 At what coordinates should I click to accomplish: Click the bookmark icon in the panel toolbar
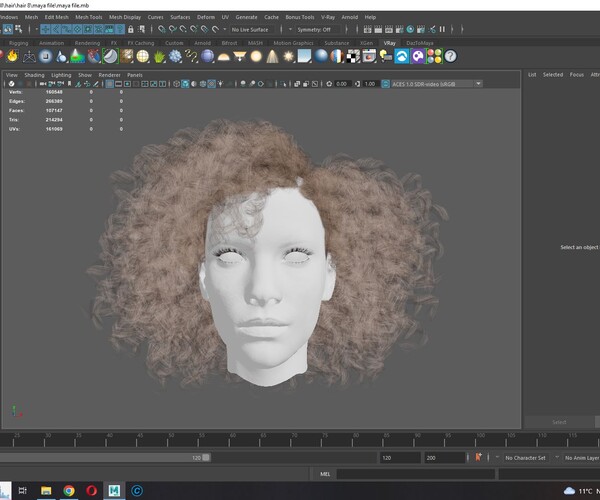[69, 84]
